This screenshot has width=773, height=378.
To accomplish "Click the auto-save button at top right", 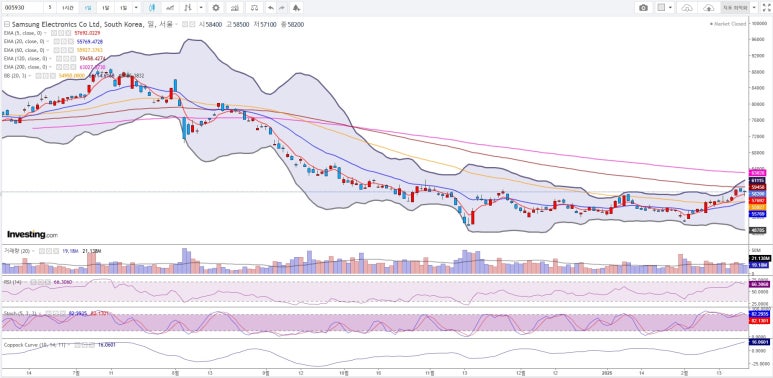I will coord(735,7).
